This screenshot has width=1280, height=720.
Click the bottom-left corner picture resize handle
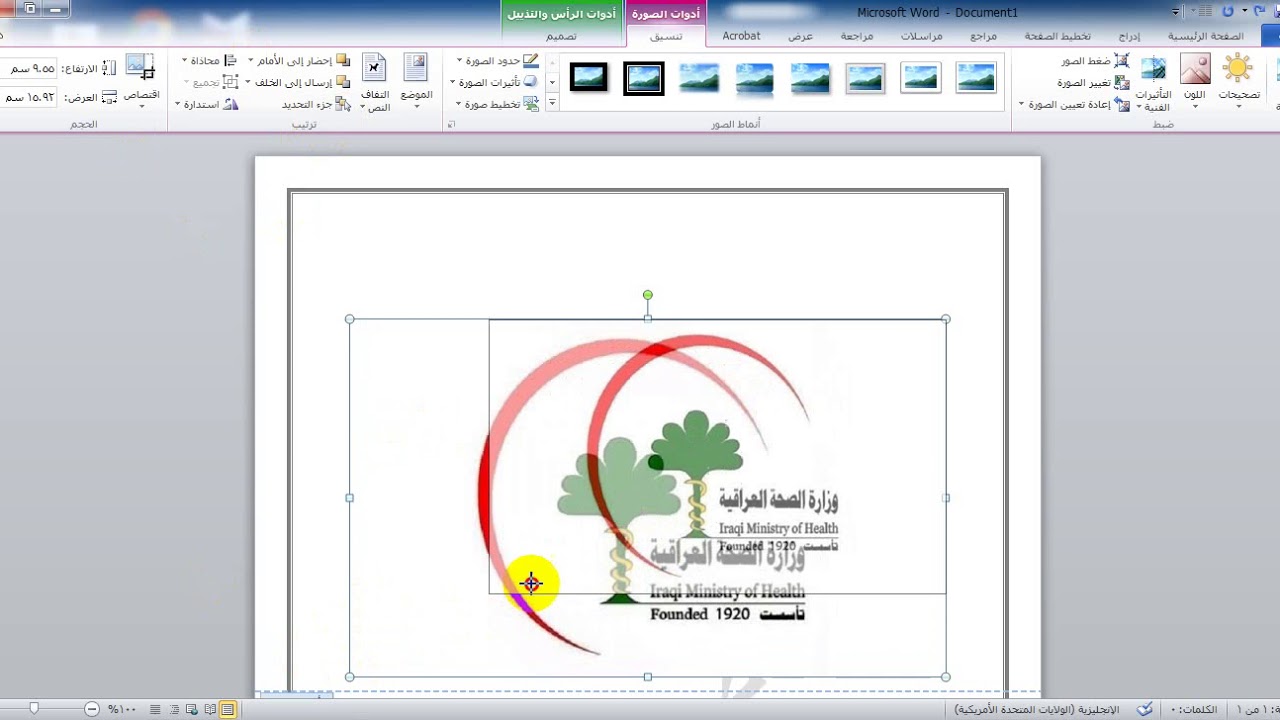click(349, 677)
